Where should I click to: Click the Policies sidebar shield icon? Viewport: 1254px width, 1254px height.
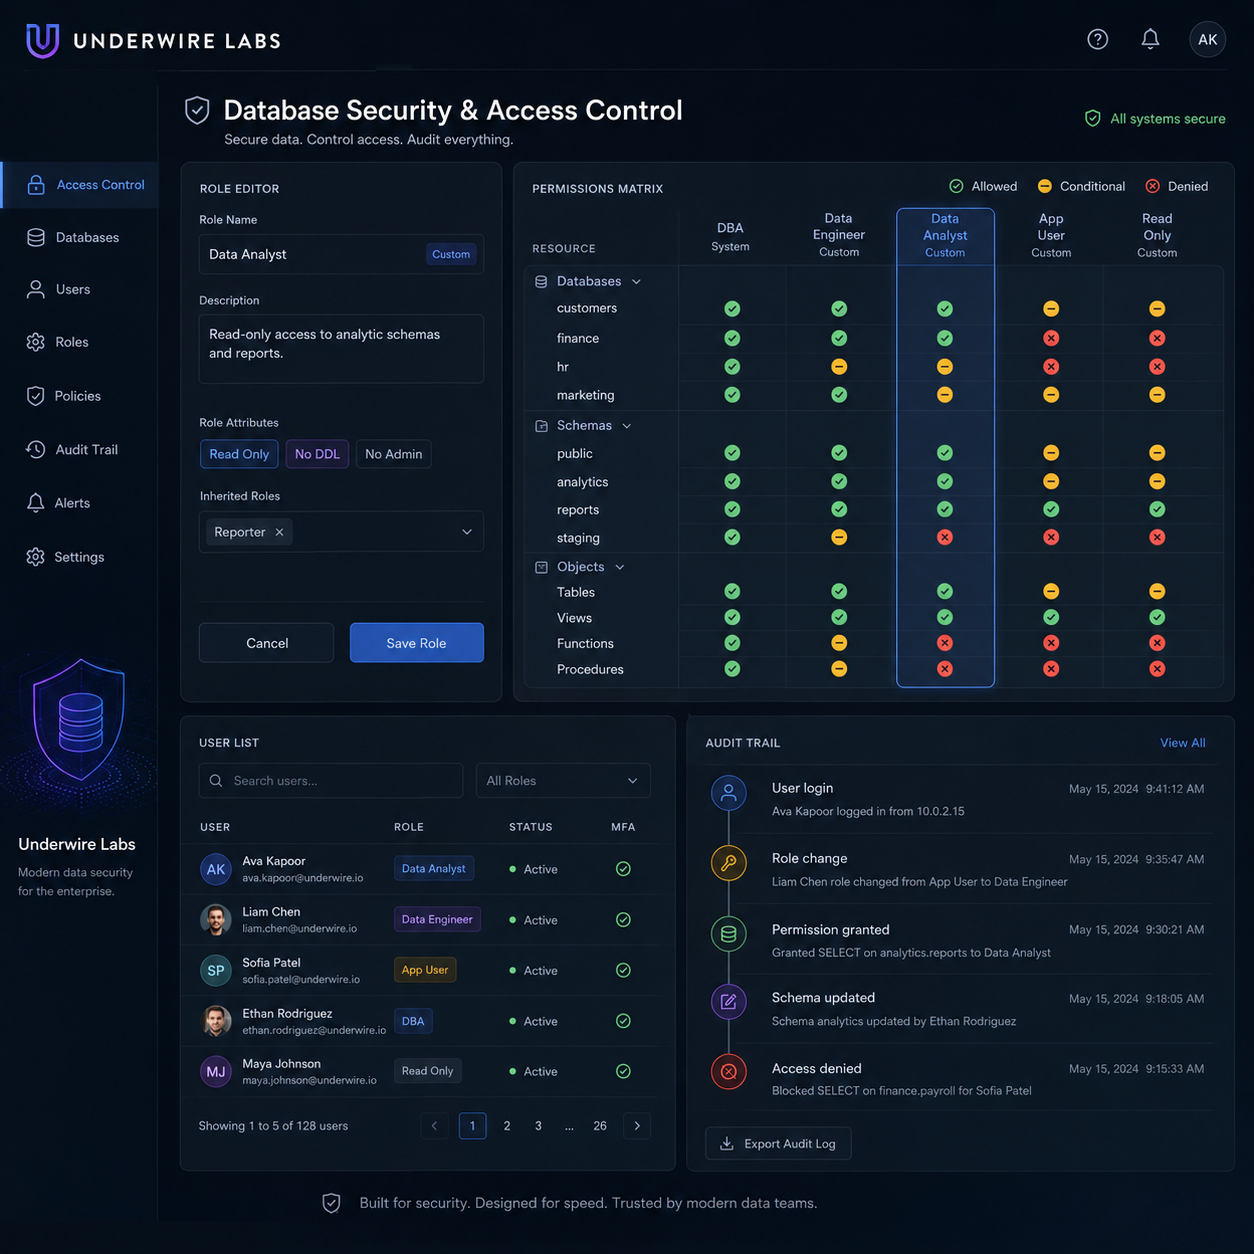(36, 396)
